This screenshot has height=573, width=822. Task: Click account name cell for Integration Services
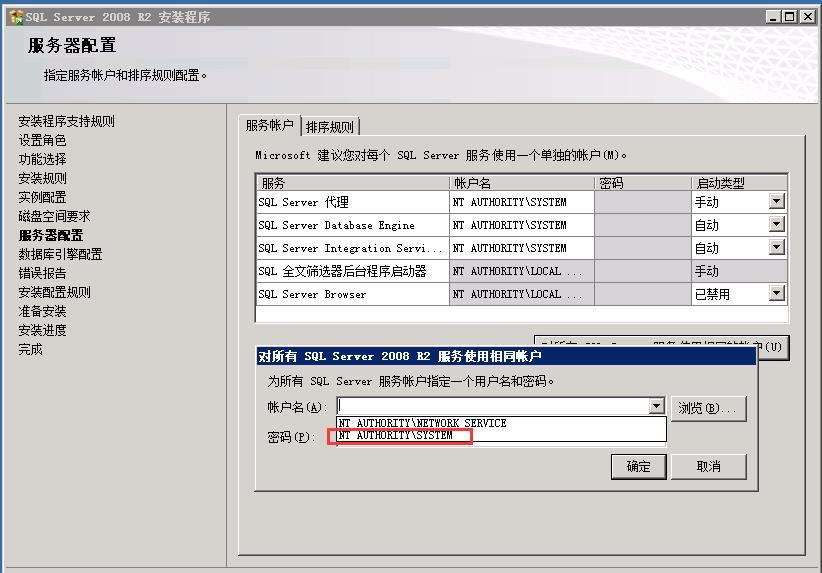522,248
